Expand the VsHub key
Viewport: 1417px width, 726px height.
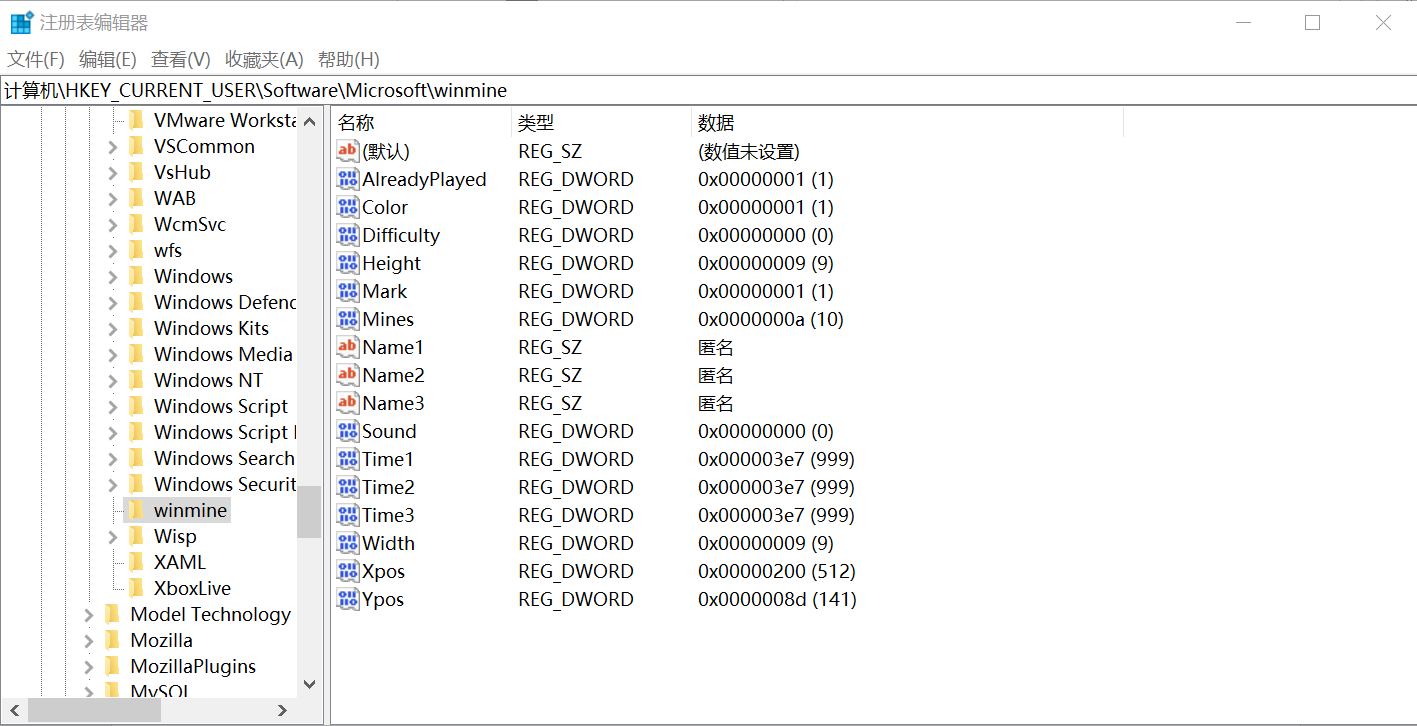coord(112,173)
